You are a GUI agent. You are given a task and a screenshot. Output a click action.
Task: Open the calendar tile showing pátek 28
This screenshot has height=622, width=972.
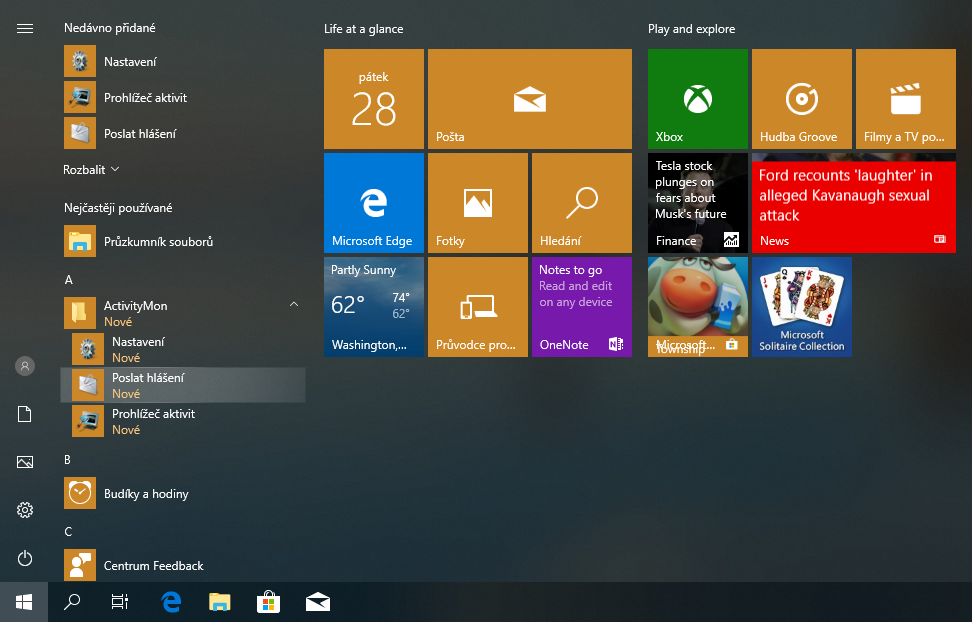click(374, 99)
